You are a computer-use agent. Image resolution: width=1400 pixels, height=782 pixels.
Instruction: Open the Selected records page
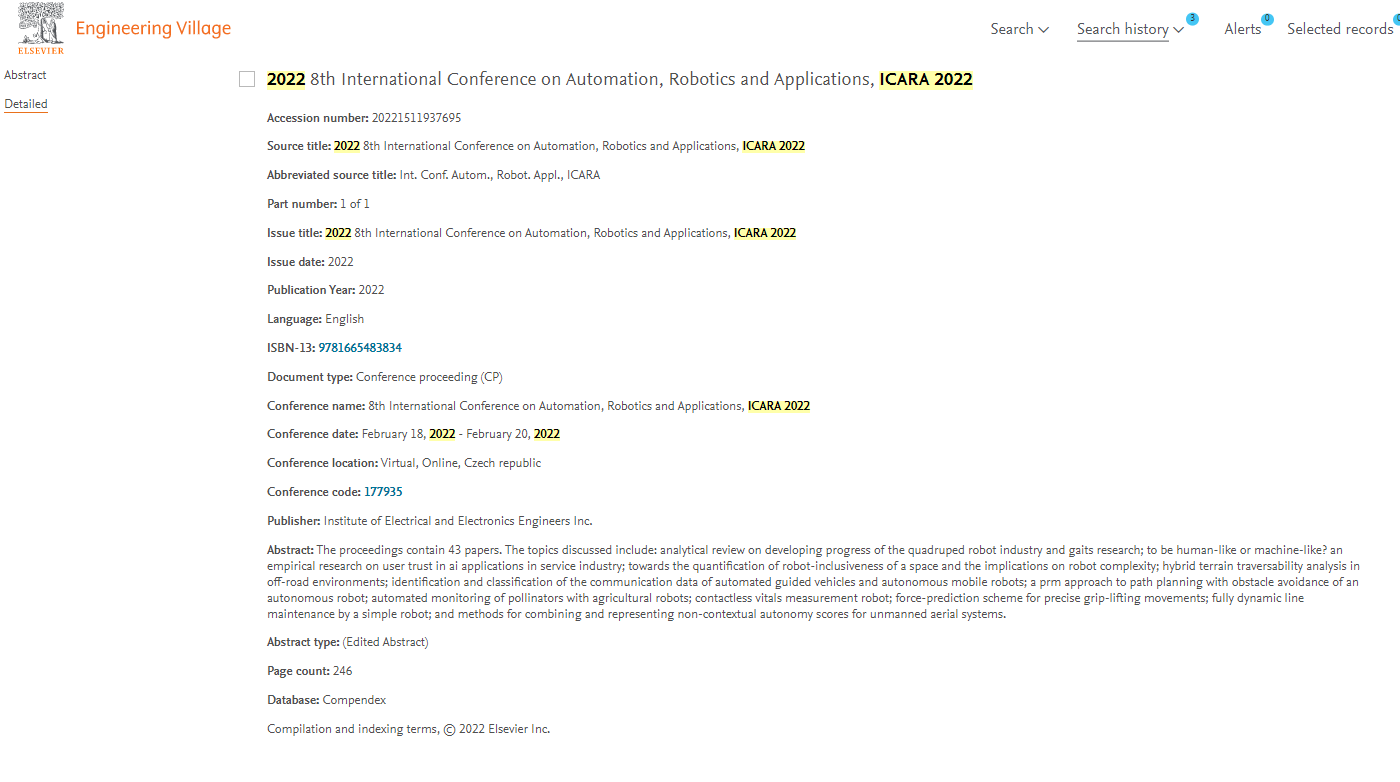click(x=1340, y=29)
